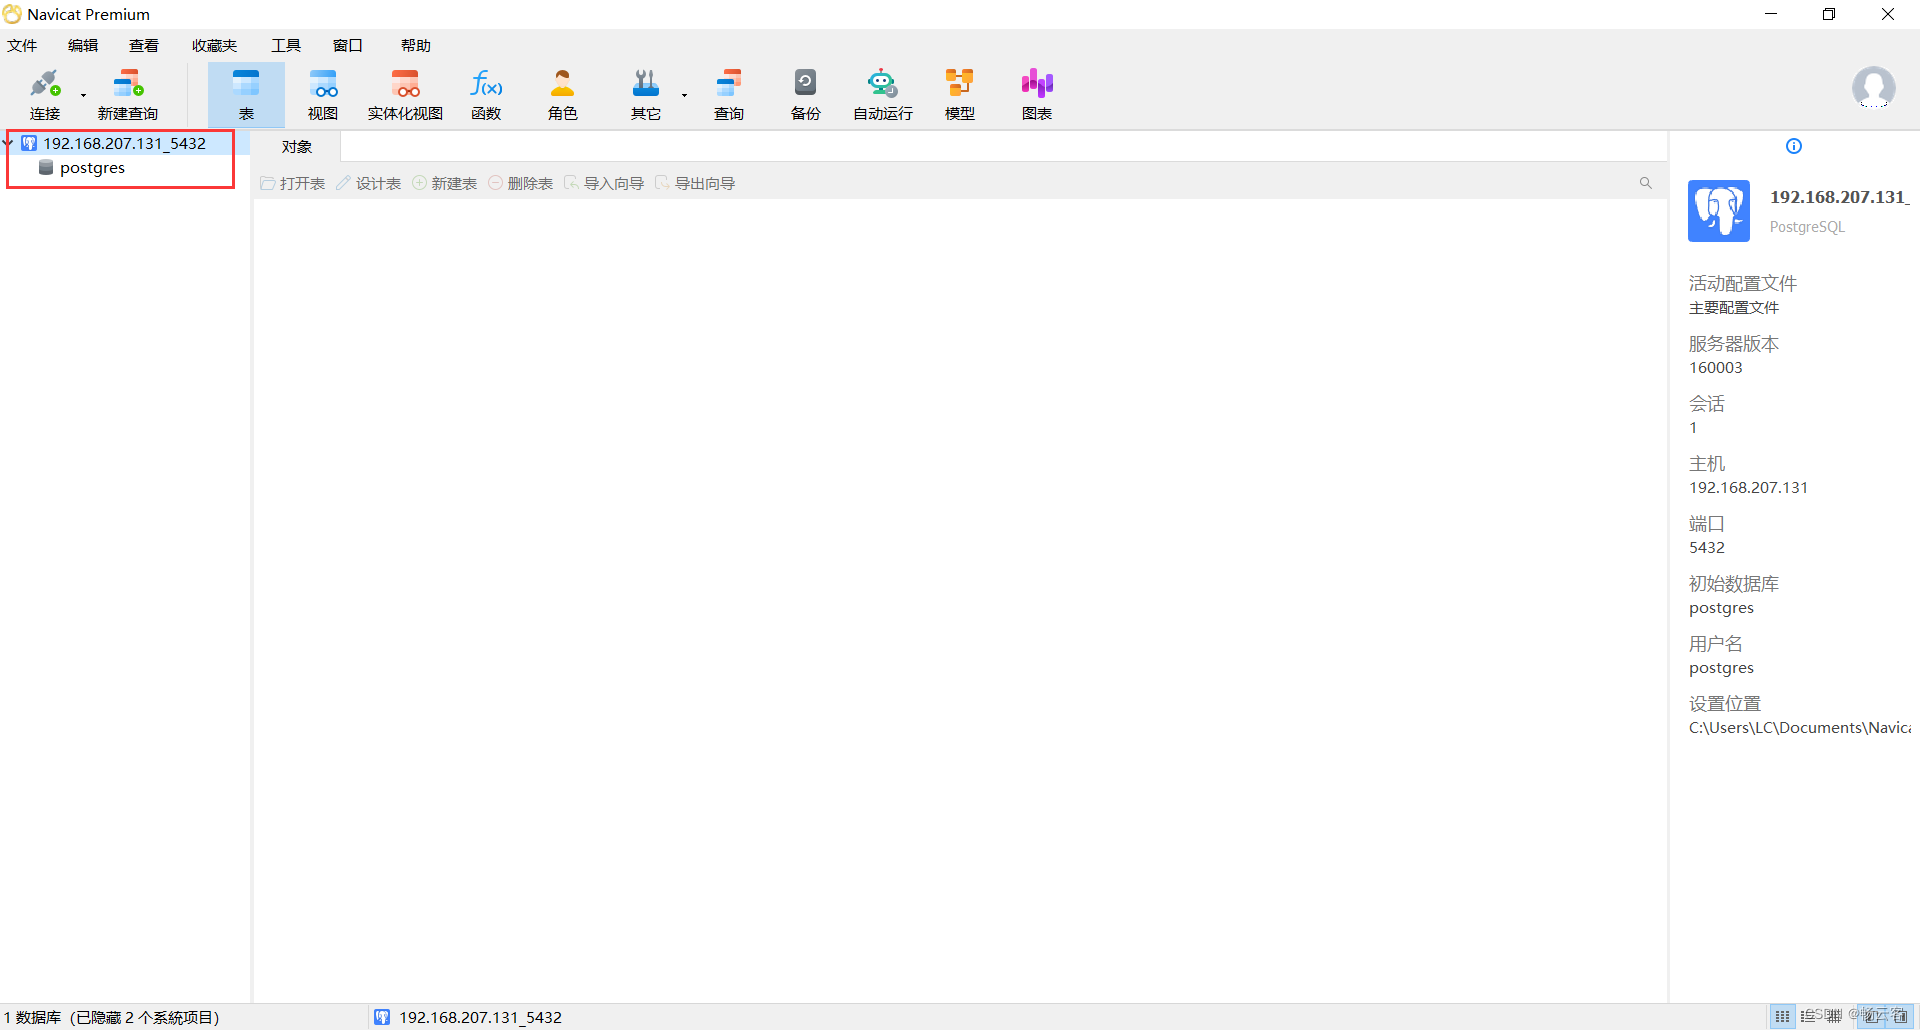Click the search magnifier icon in object bar
1920x1030 pixels.
(x=1645, y=183)
